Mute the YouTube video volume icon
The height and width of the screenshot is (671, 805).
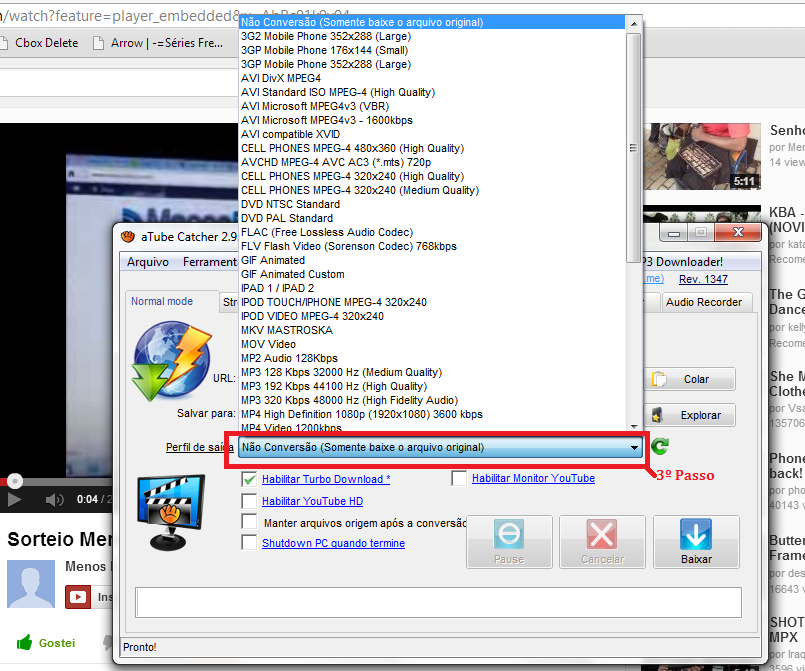54,500
